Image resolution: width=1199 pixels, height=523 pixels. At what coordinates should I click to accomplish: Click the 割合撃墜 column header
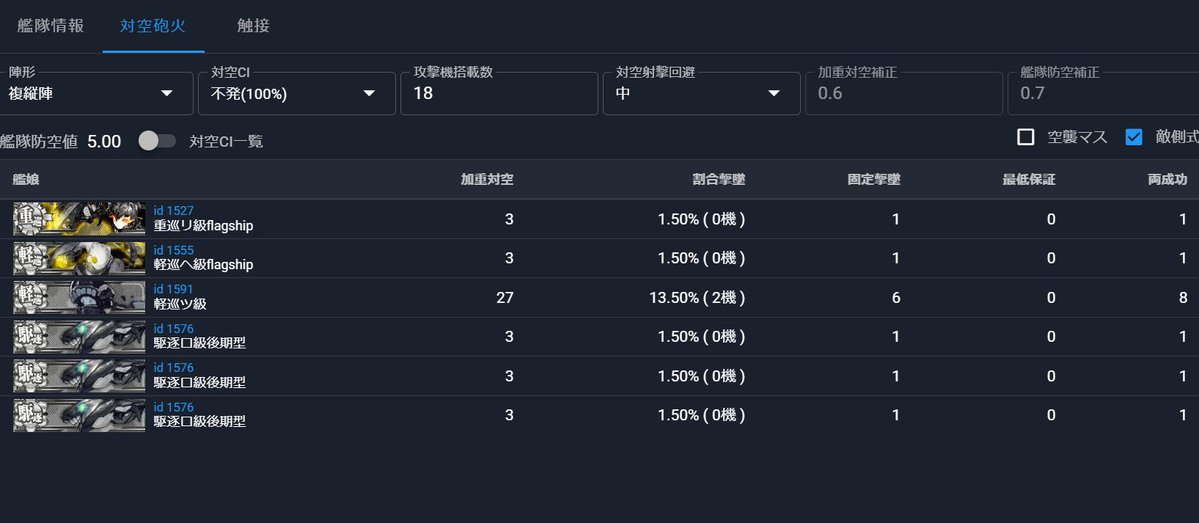tap(717, 180)
